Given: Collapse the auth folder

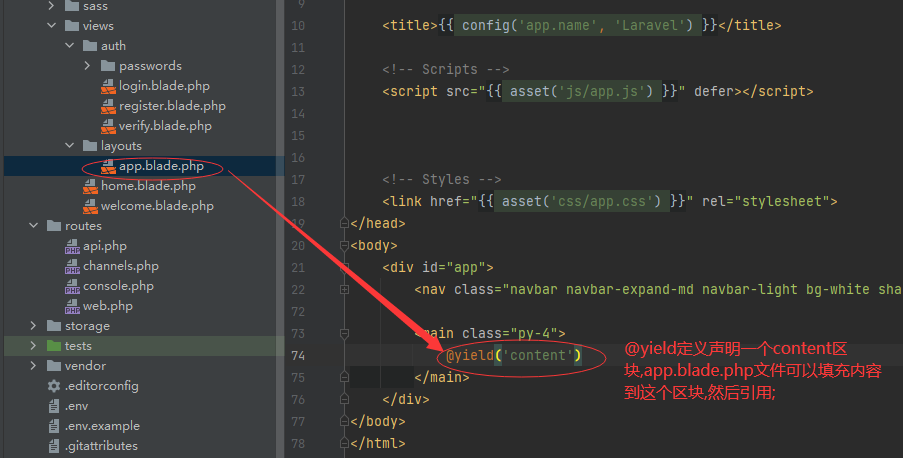Looking at the screenshot, I should coord(70,46).
